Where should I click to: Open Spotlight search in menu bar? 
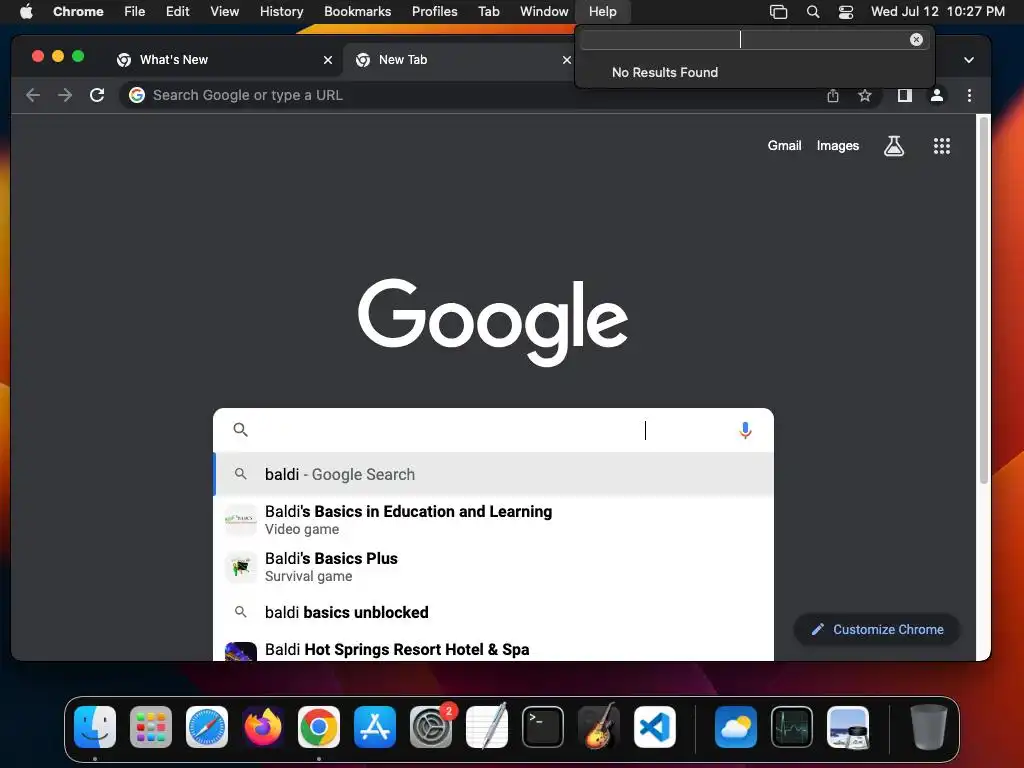(x=812, y=12)
